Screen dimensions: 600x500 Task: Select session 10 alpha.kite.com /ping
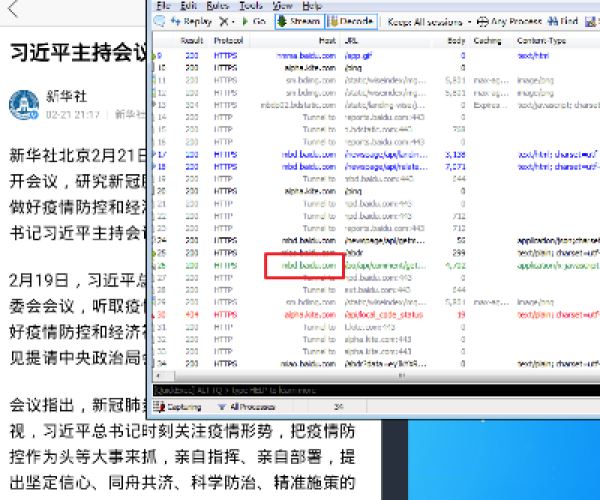[x=376, y=68]
